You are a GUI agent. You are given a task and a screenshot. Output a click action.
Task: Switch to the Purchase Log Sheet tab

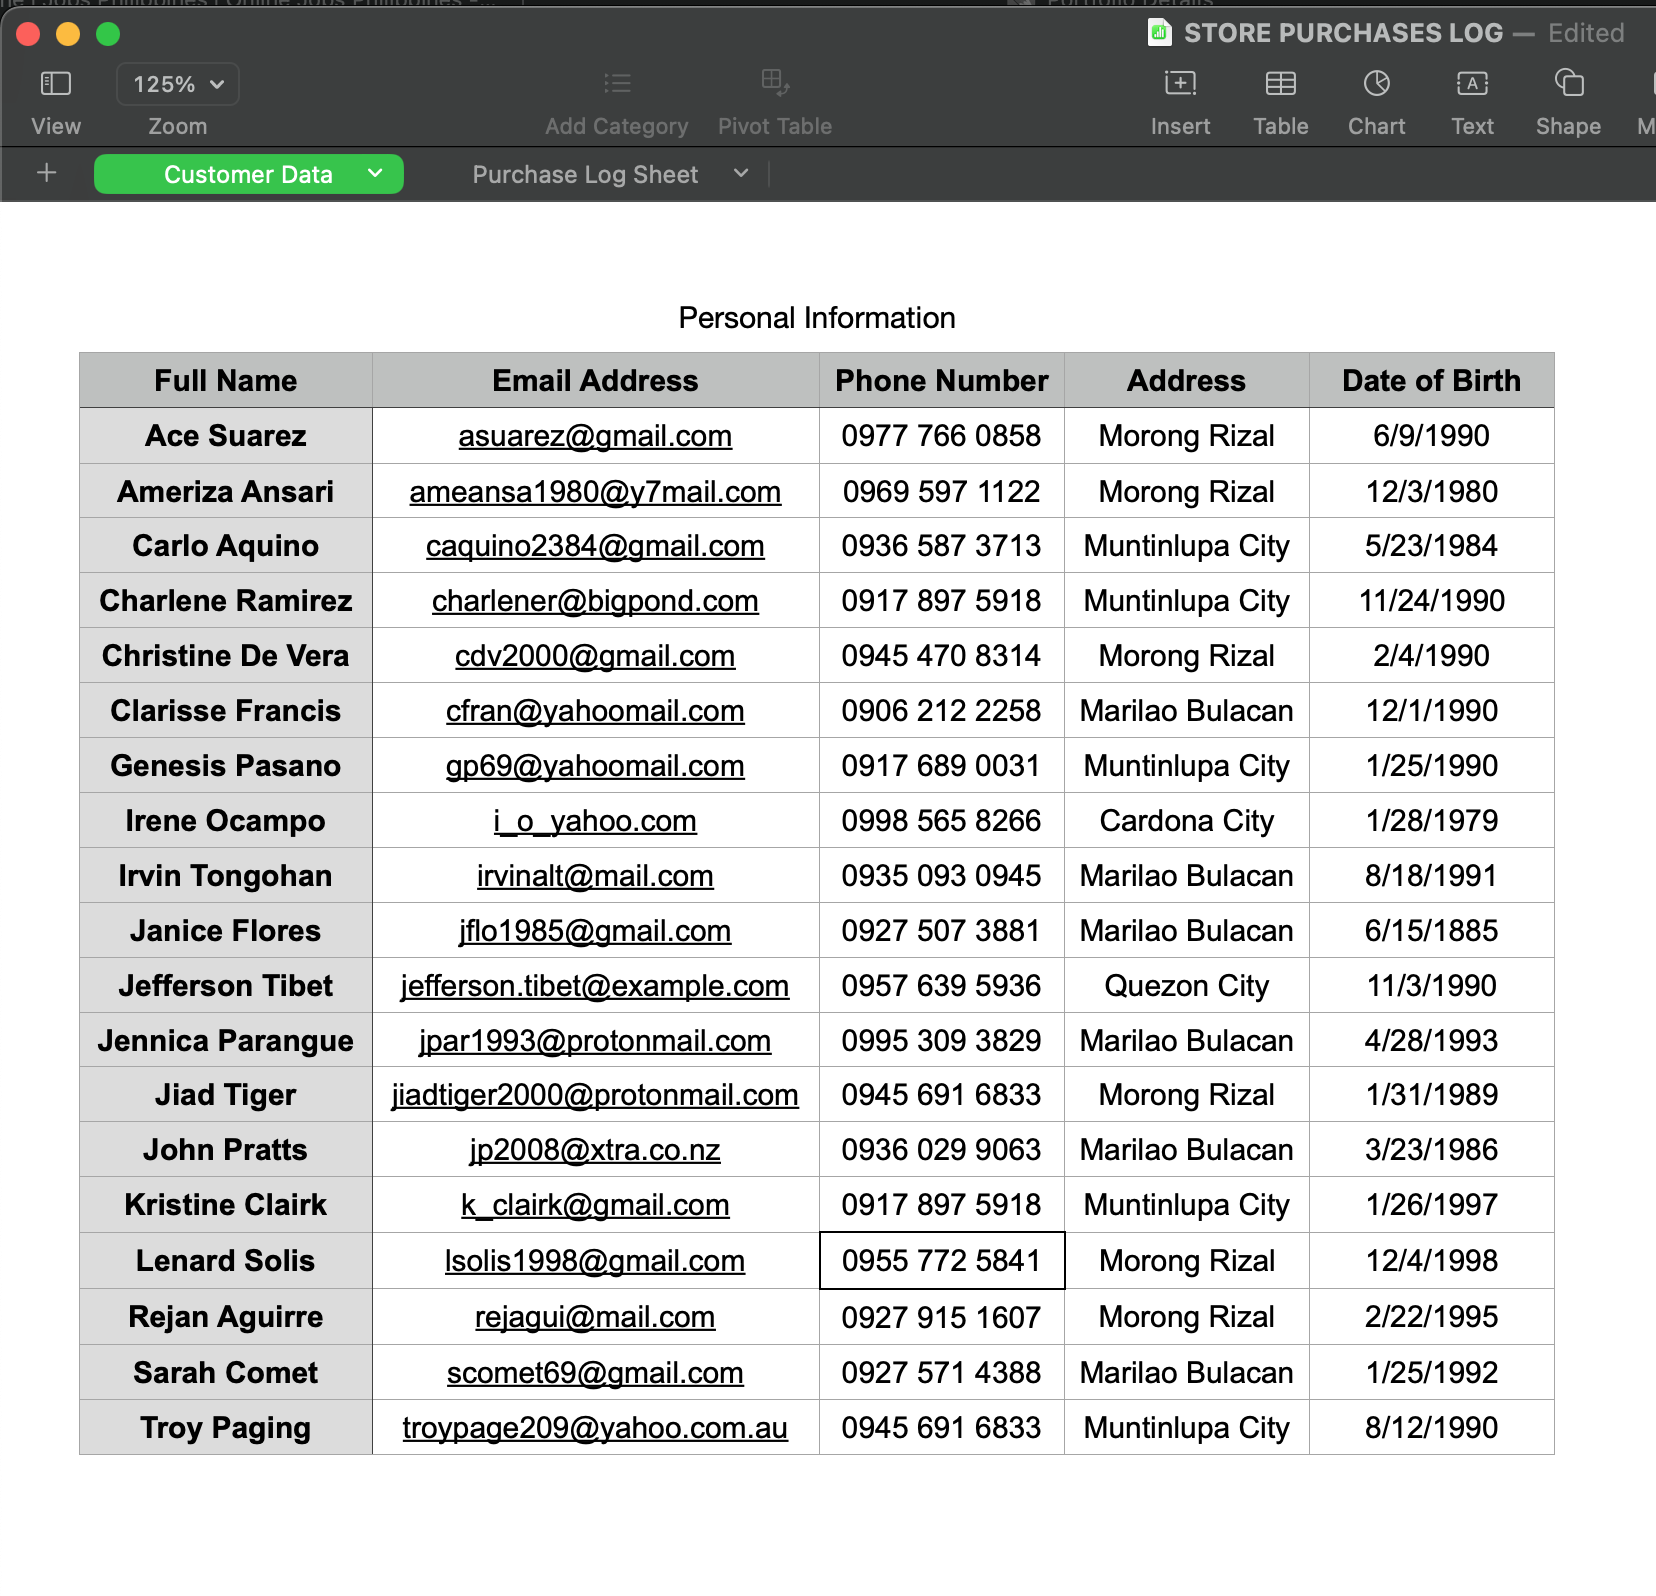(585, 174)
